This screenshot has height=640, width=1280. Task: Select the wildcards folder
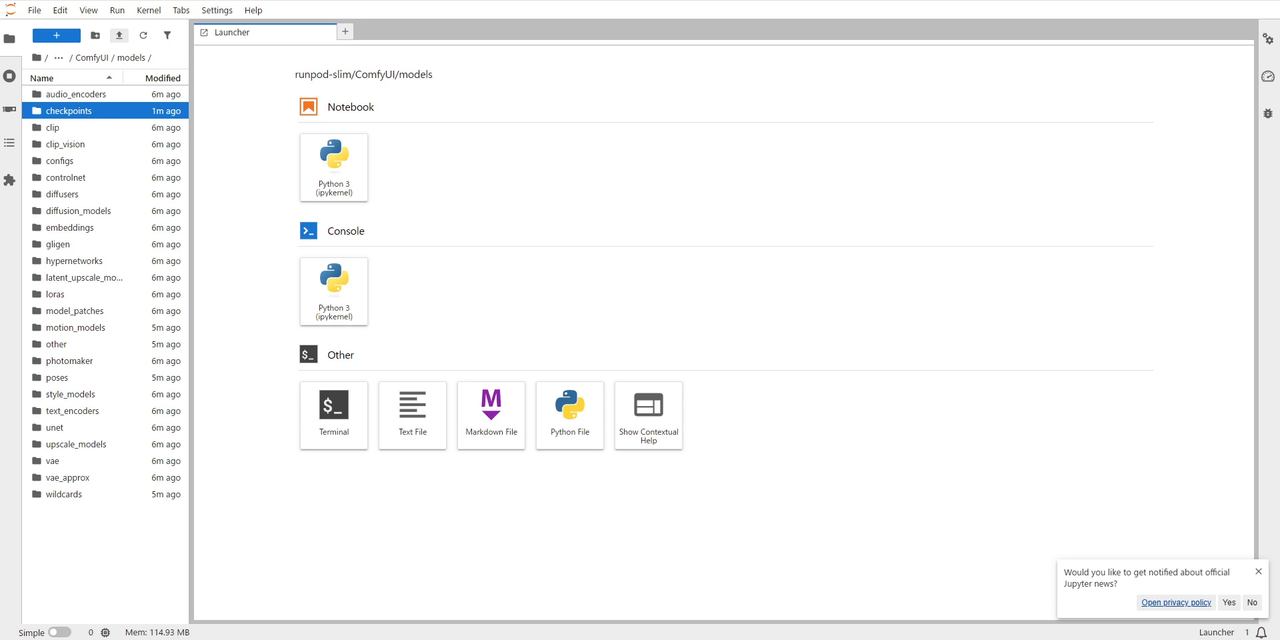(105, 494)
